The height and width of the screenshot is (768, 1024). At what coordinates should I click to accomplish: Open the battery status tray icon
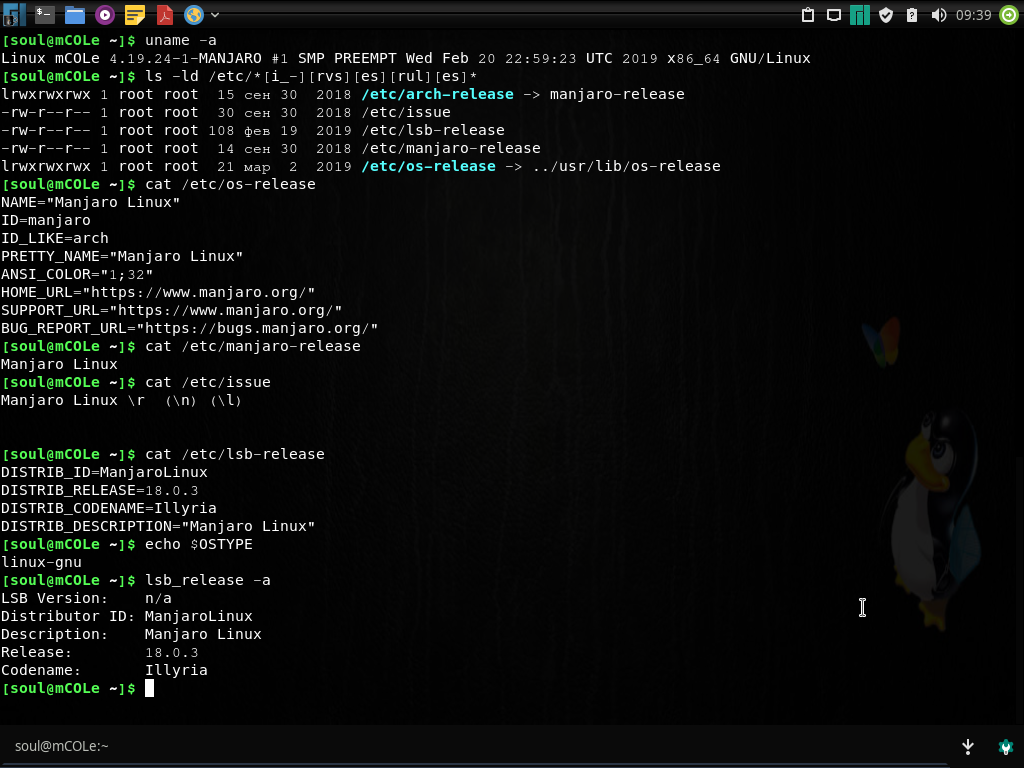pos(912,15)
